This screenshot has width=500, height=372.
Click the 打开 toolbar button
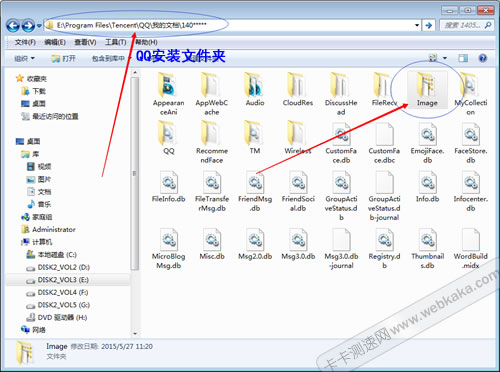63,59
